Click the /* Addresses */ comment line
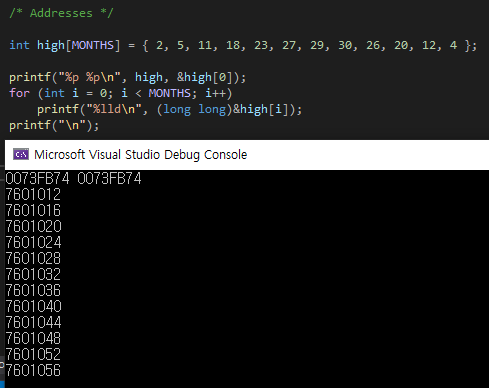Screen dimensions: 489x388 point(61,13)
